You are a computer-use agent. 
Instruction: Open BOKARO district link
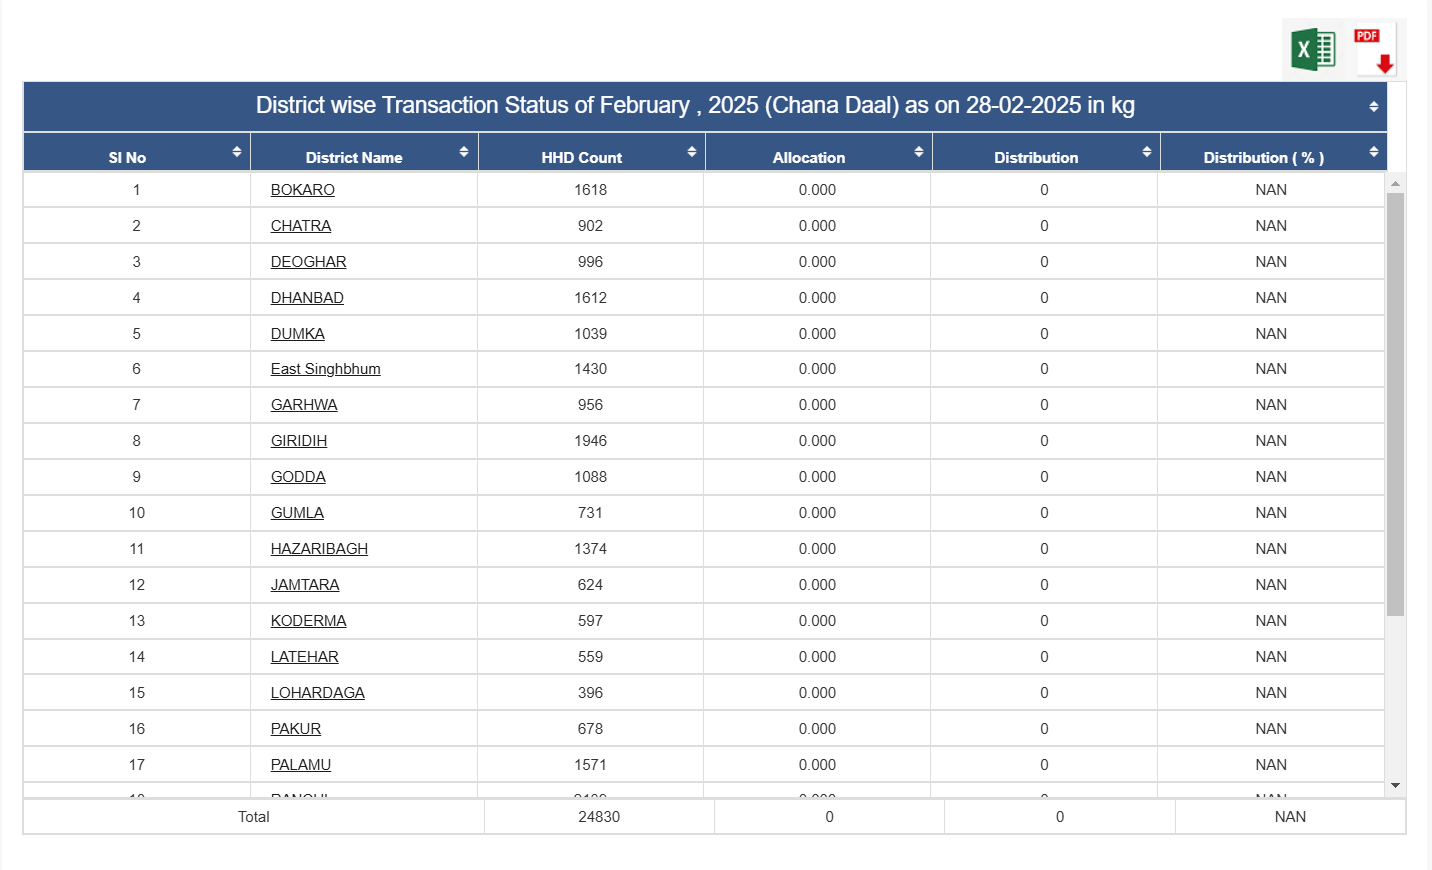click(302, 190)
